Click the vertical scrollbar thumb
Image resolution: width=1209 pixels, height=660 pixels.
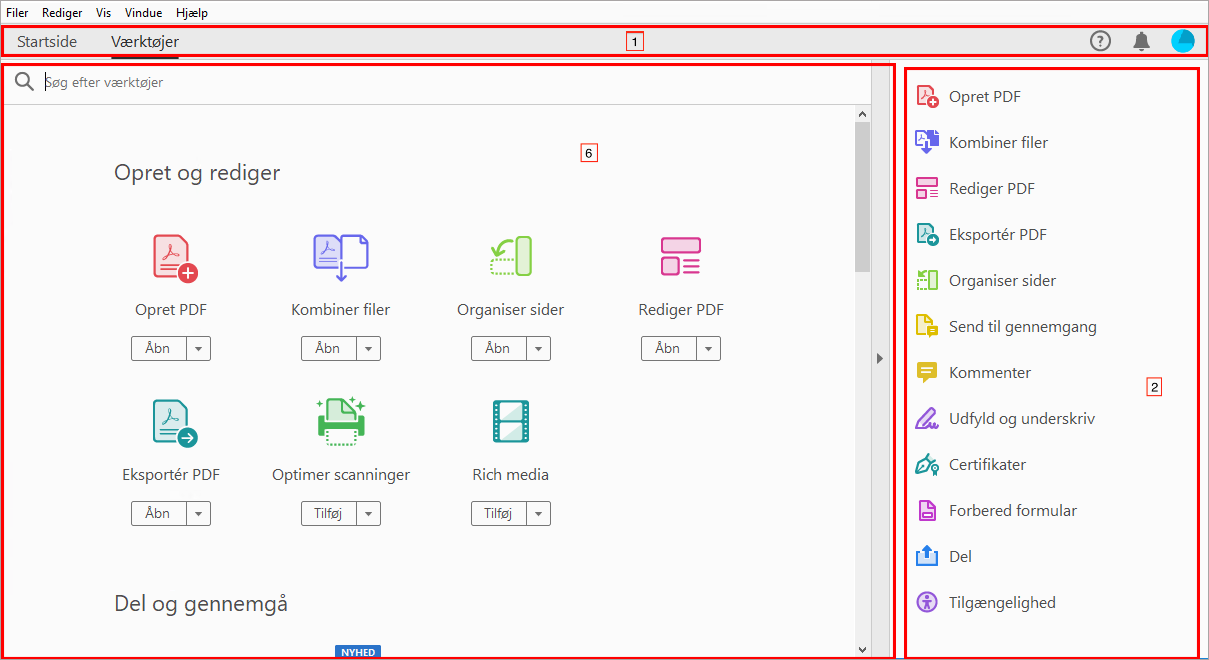[862, 198]
